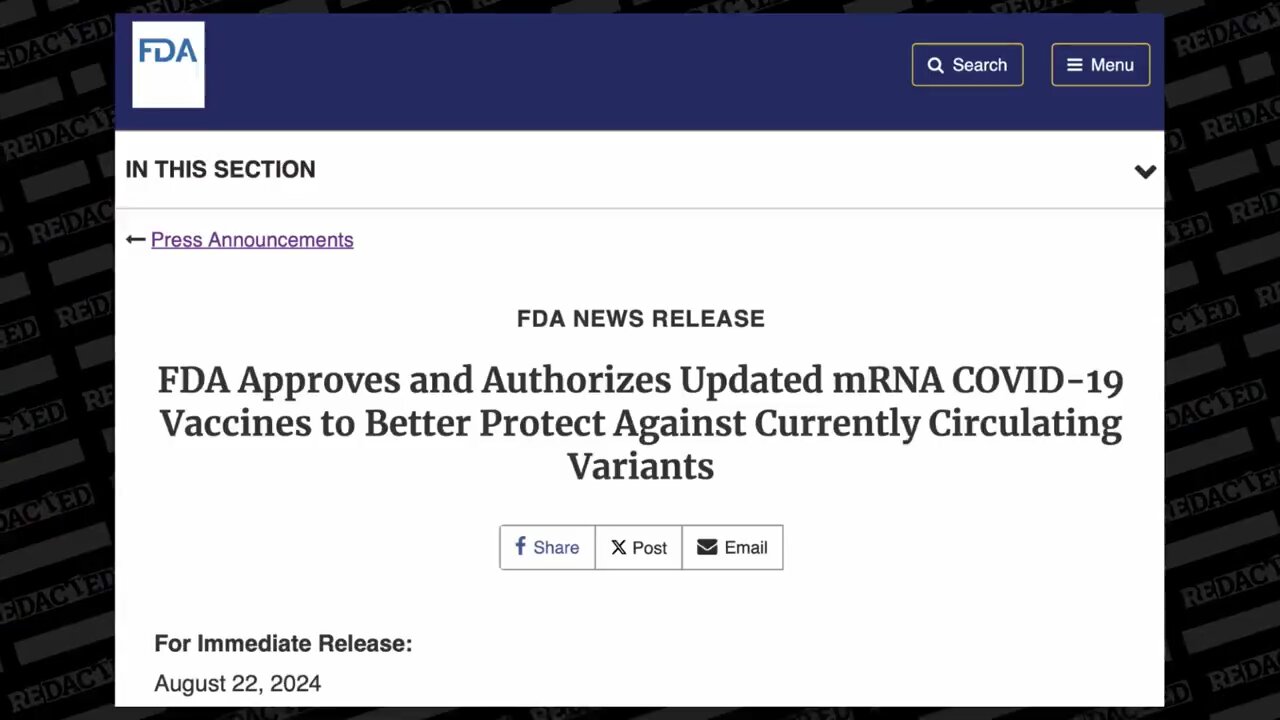Click the August 22, 2024 date

238,684
